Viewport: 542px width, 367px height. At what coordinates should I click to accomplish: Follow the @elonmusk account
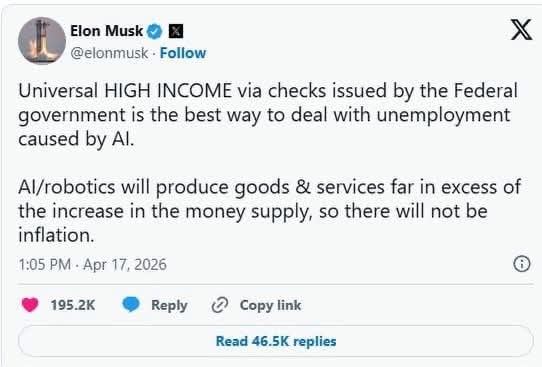[183, 53]
